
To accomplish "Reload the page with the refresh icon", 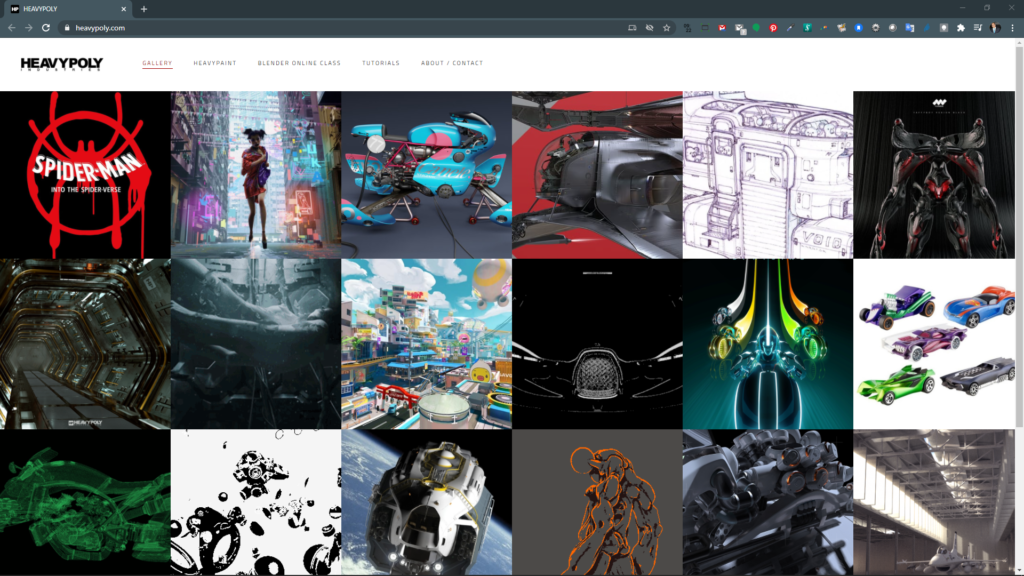I will point(46,28).
